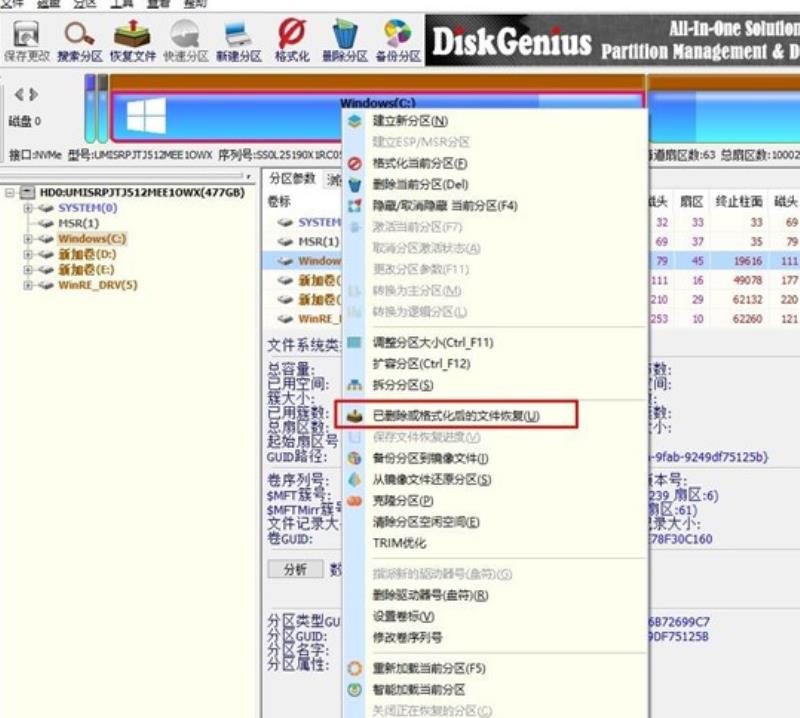The image size is (800, 718).
Task: Launch the 恢复文件 recovery tool
Action: [133, 41]
